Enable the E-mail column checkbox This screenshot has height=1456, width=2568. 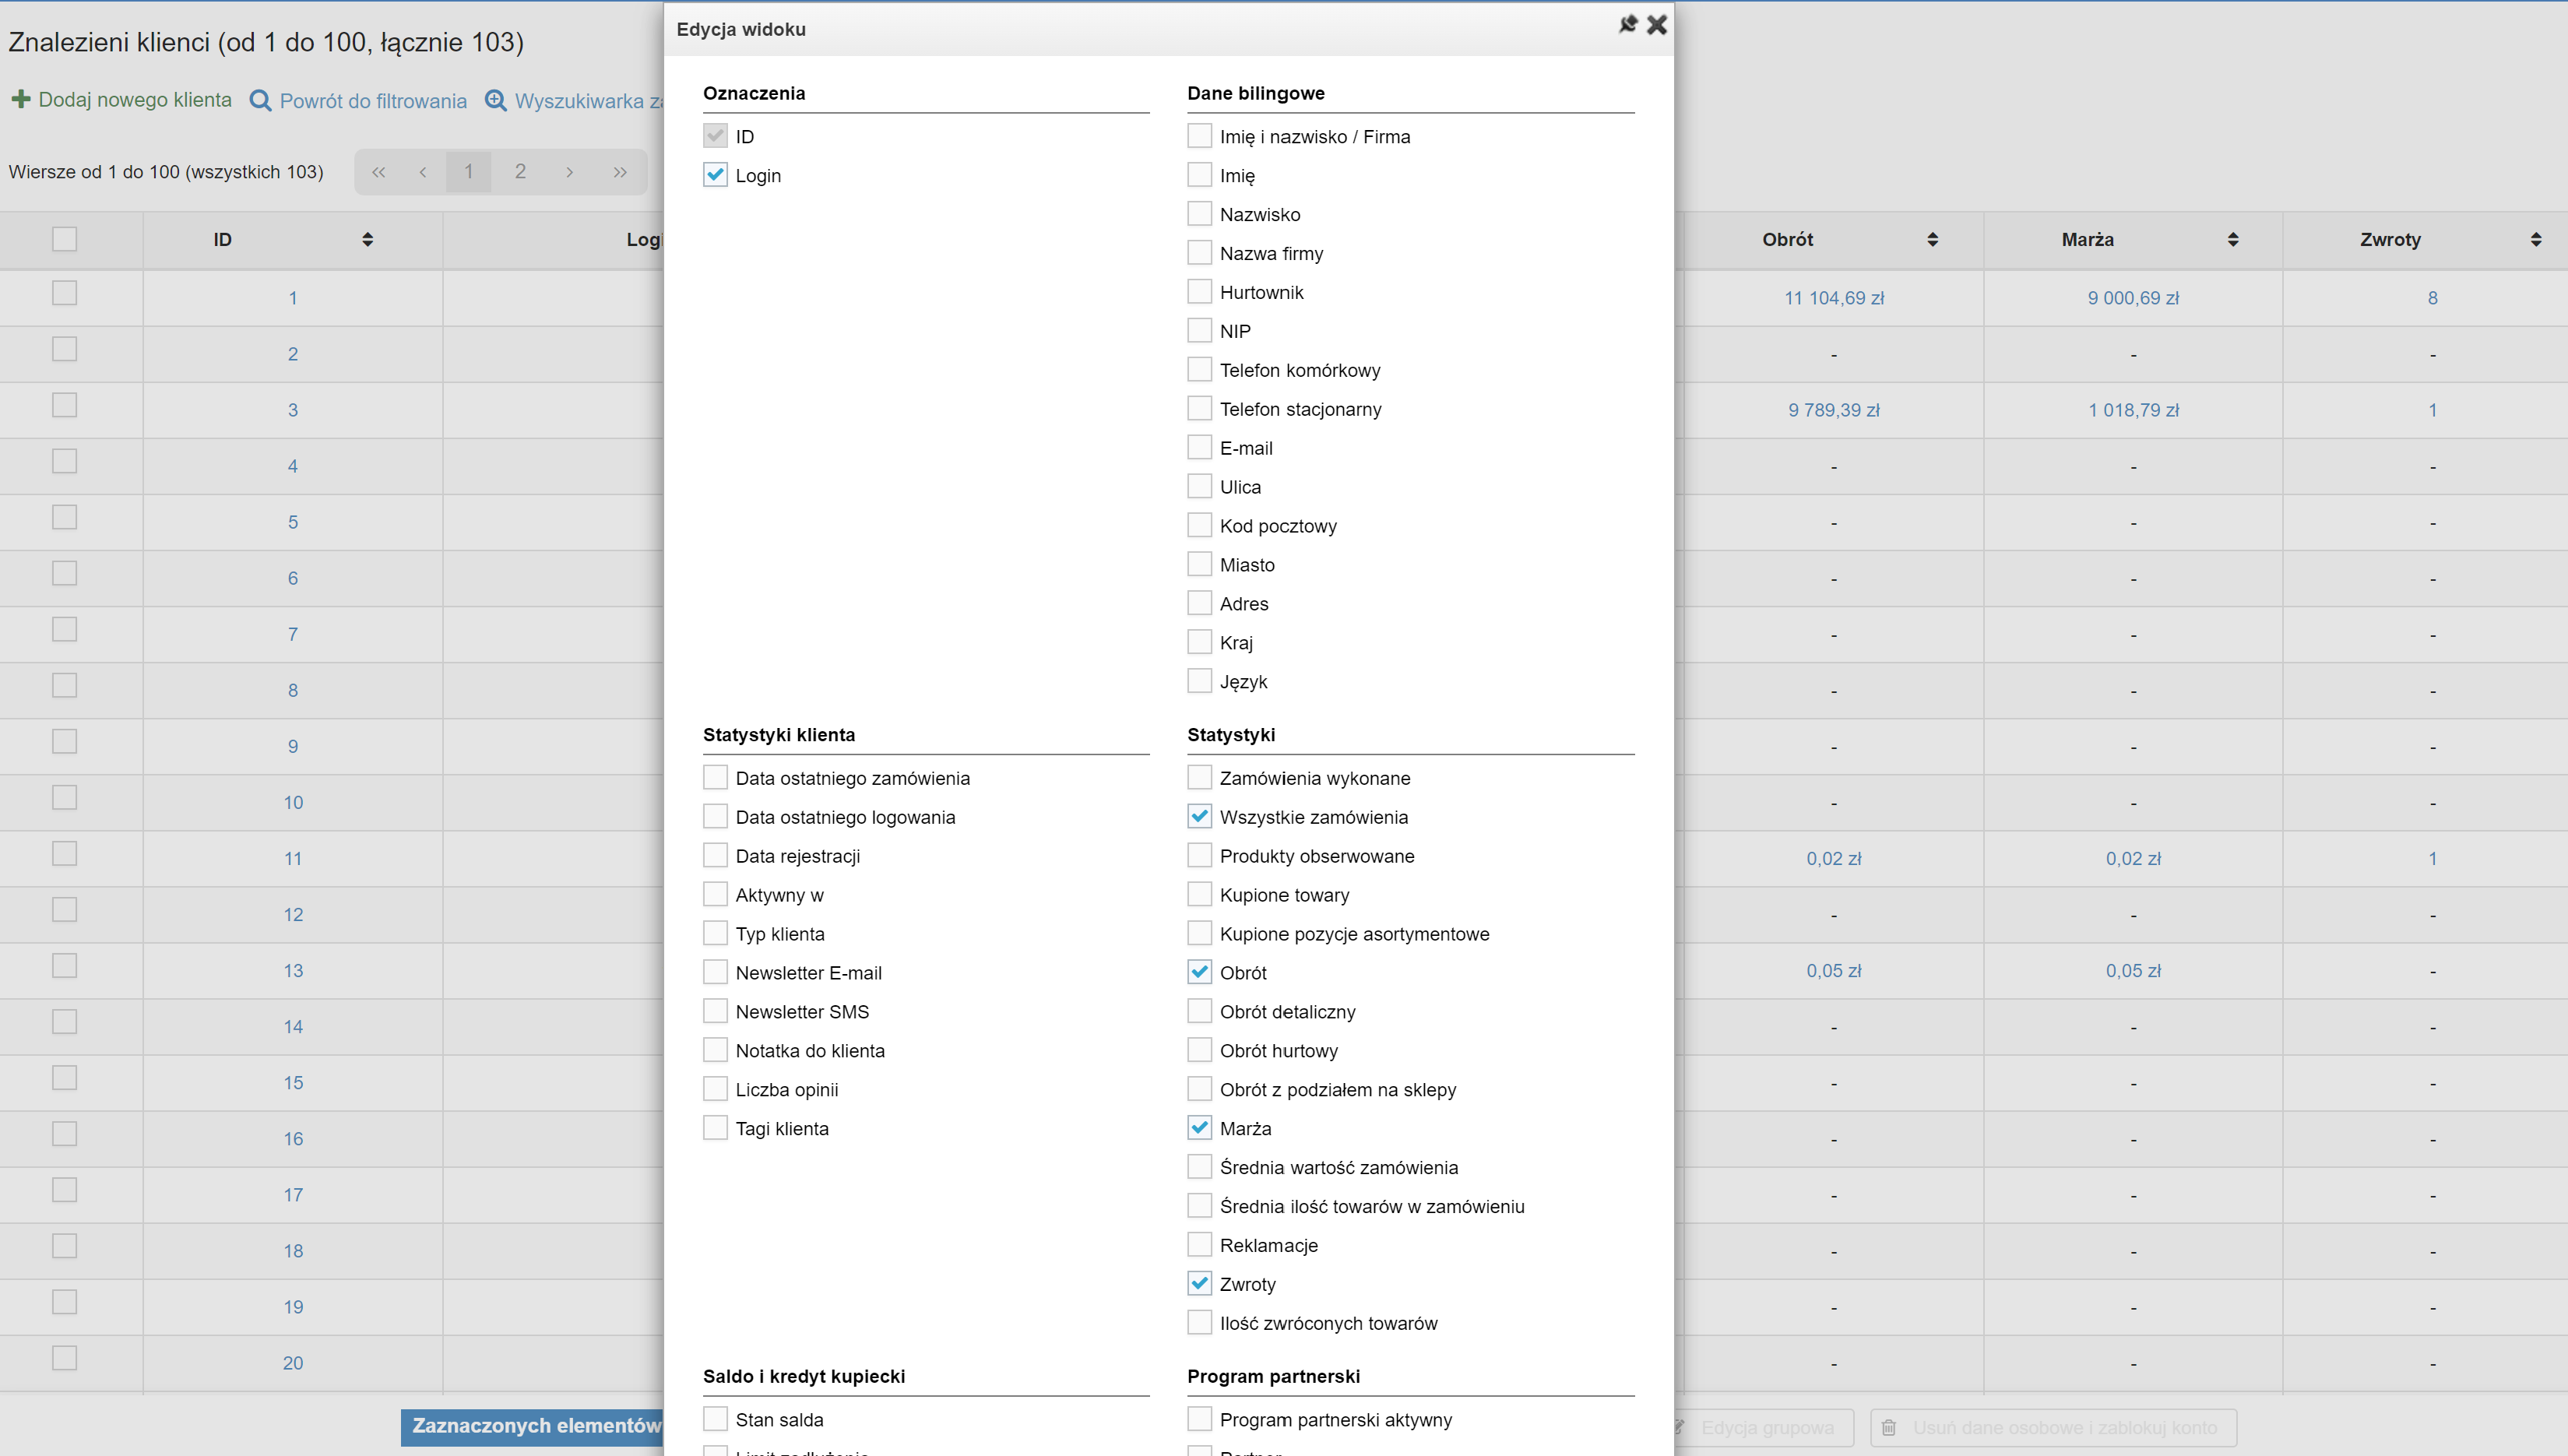(x=1199, y=447)
